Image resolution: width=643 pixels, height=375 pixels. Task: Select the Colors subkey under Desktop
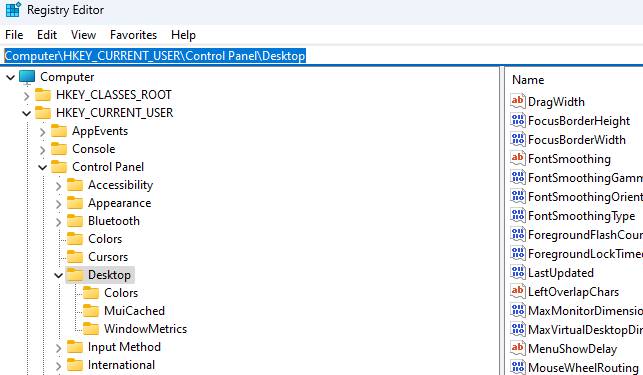(x=121, y=293)
